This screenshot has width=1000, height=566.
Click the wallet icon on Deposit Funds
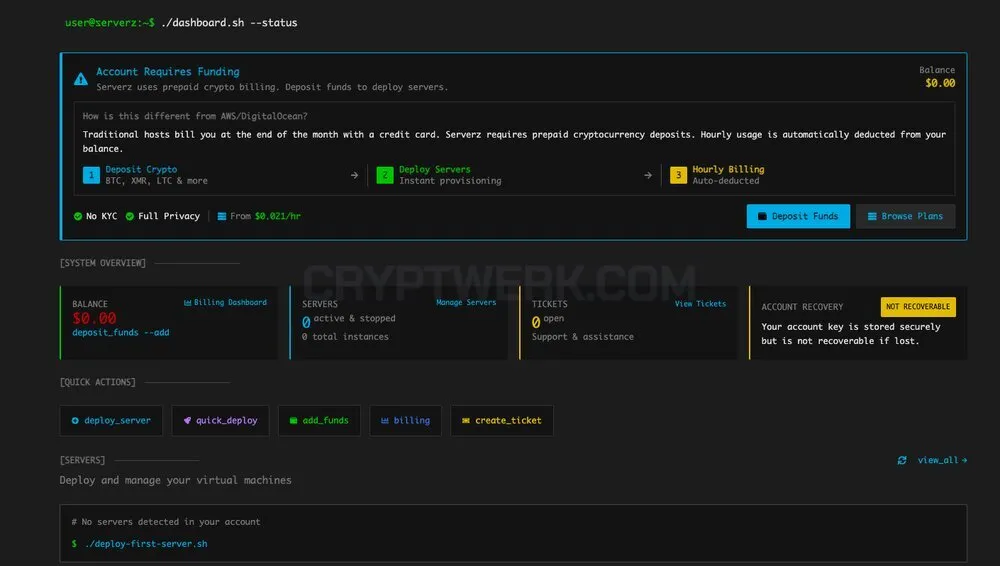(x=761, y=216)
